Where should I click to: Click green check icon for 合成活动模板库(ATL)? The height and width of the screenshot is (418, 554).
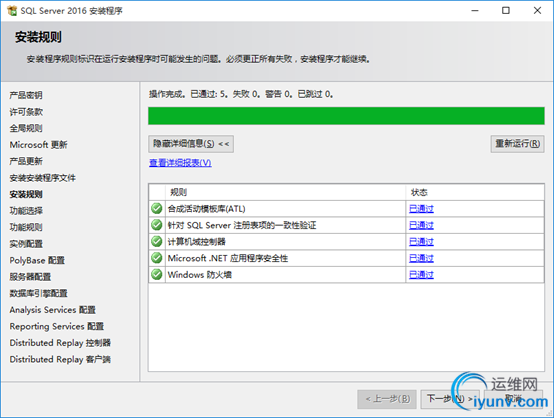pyautogui.click(x=157, y=208)
